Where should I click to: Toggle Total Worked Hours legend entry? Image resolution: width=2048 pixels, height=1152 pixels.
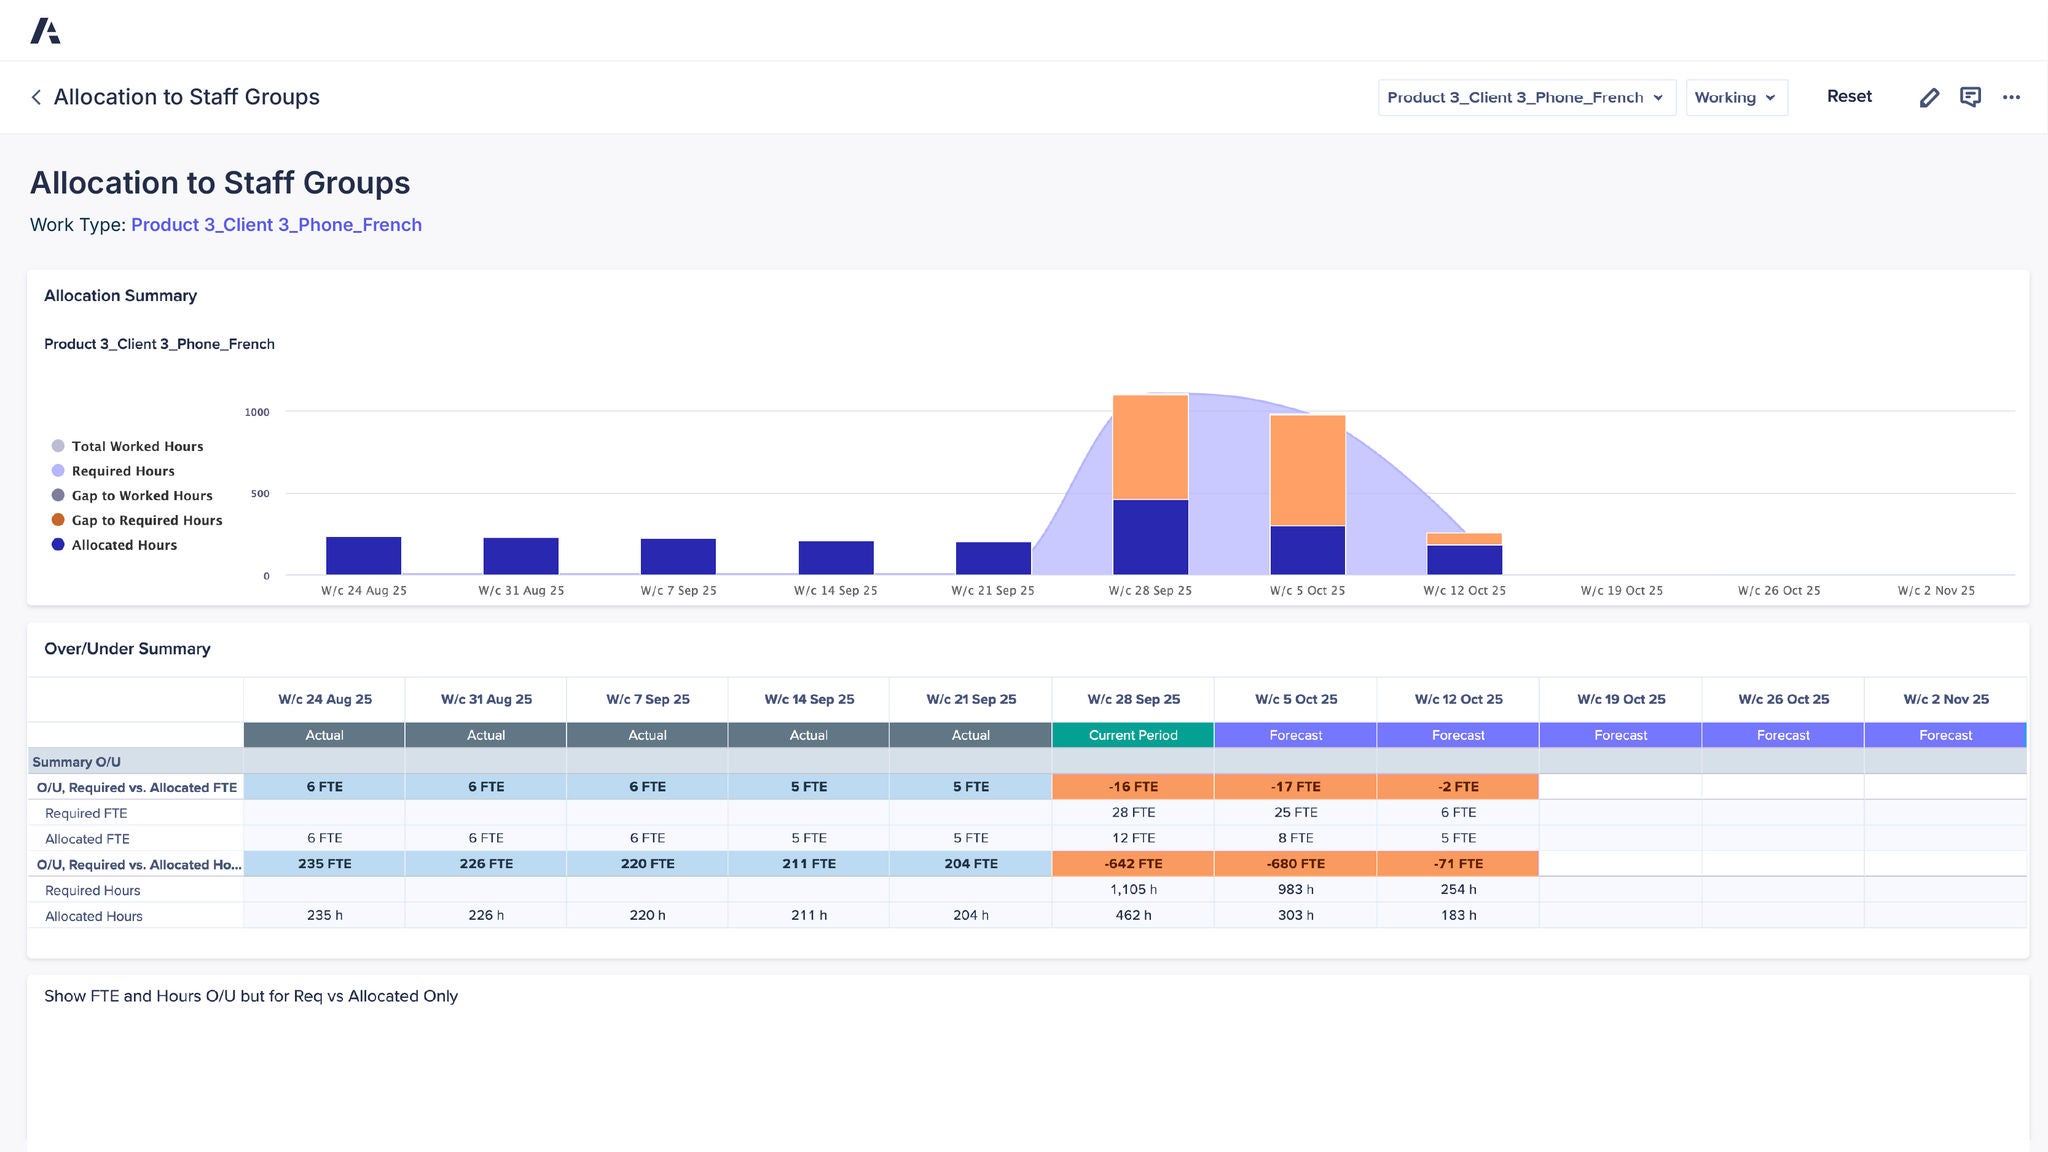[127, 446]
